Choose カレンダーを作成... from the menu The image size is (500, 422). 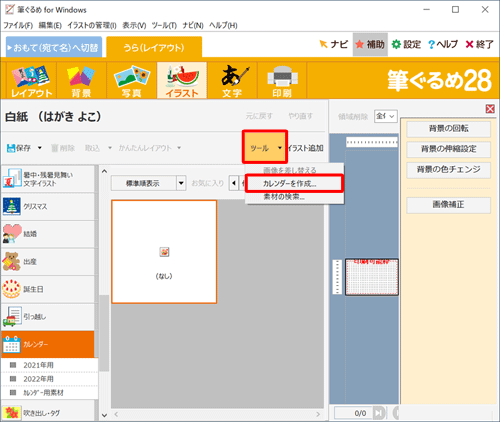coord(294,183)
